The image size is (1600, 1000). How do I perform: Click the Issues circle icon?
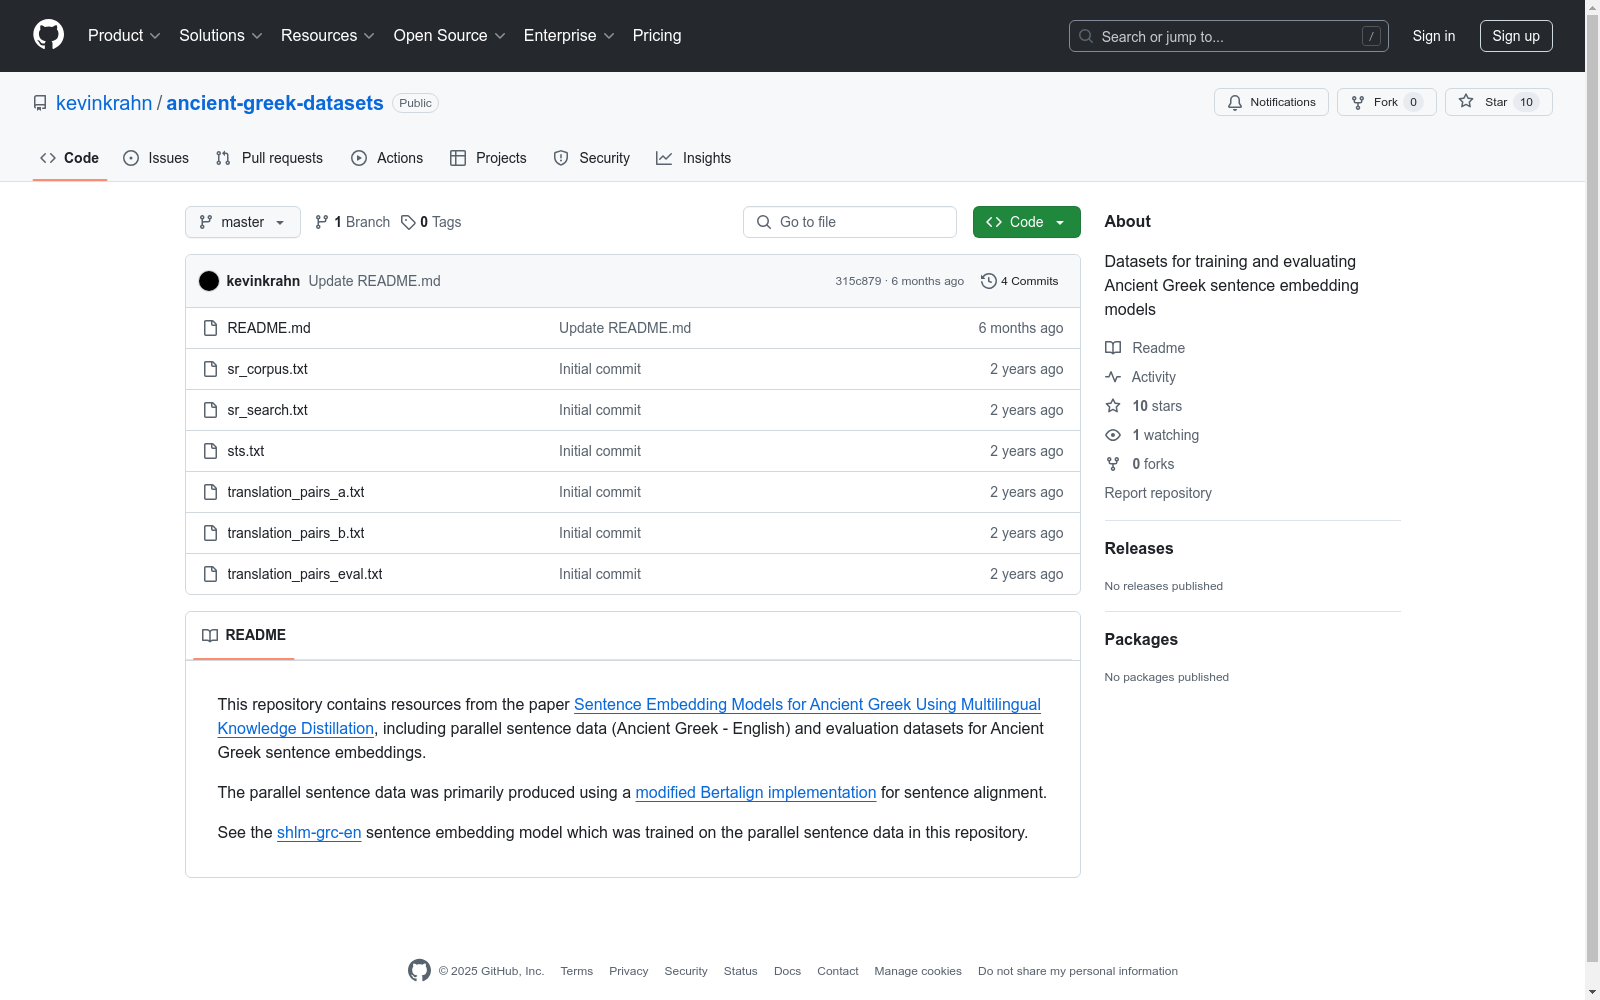(x=131, y=158)
